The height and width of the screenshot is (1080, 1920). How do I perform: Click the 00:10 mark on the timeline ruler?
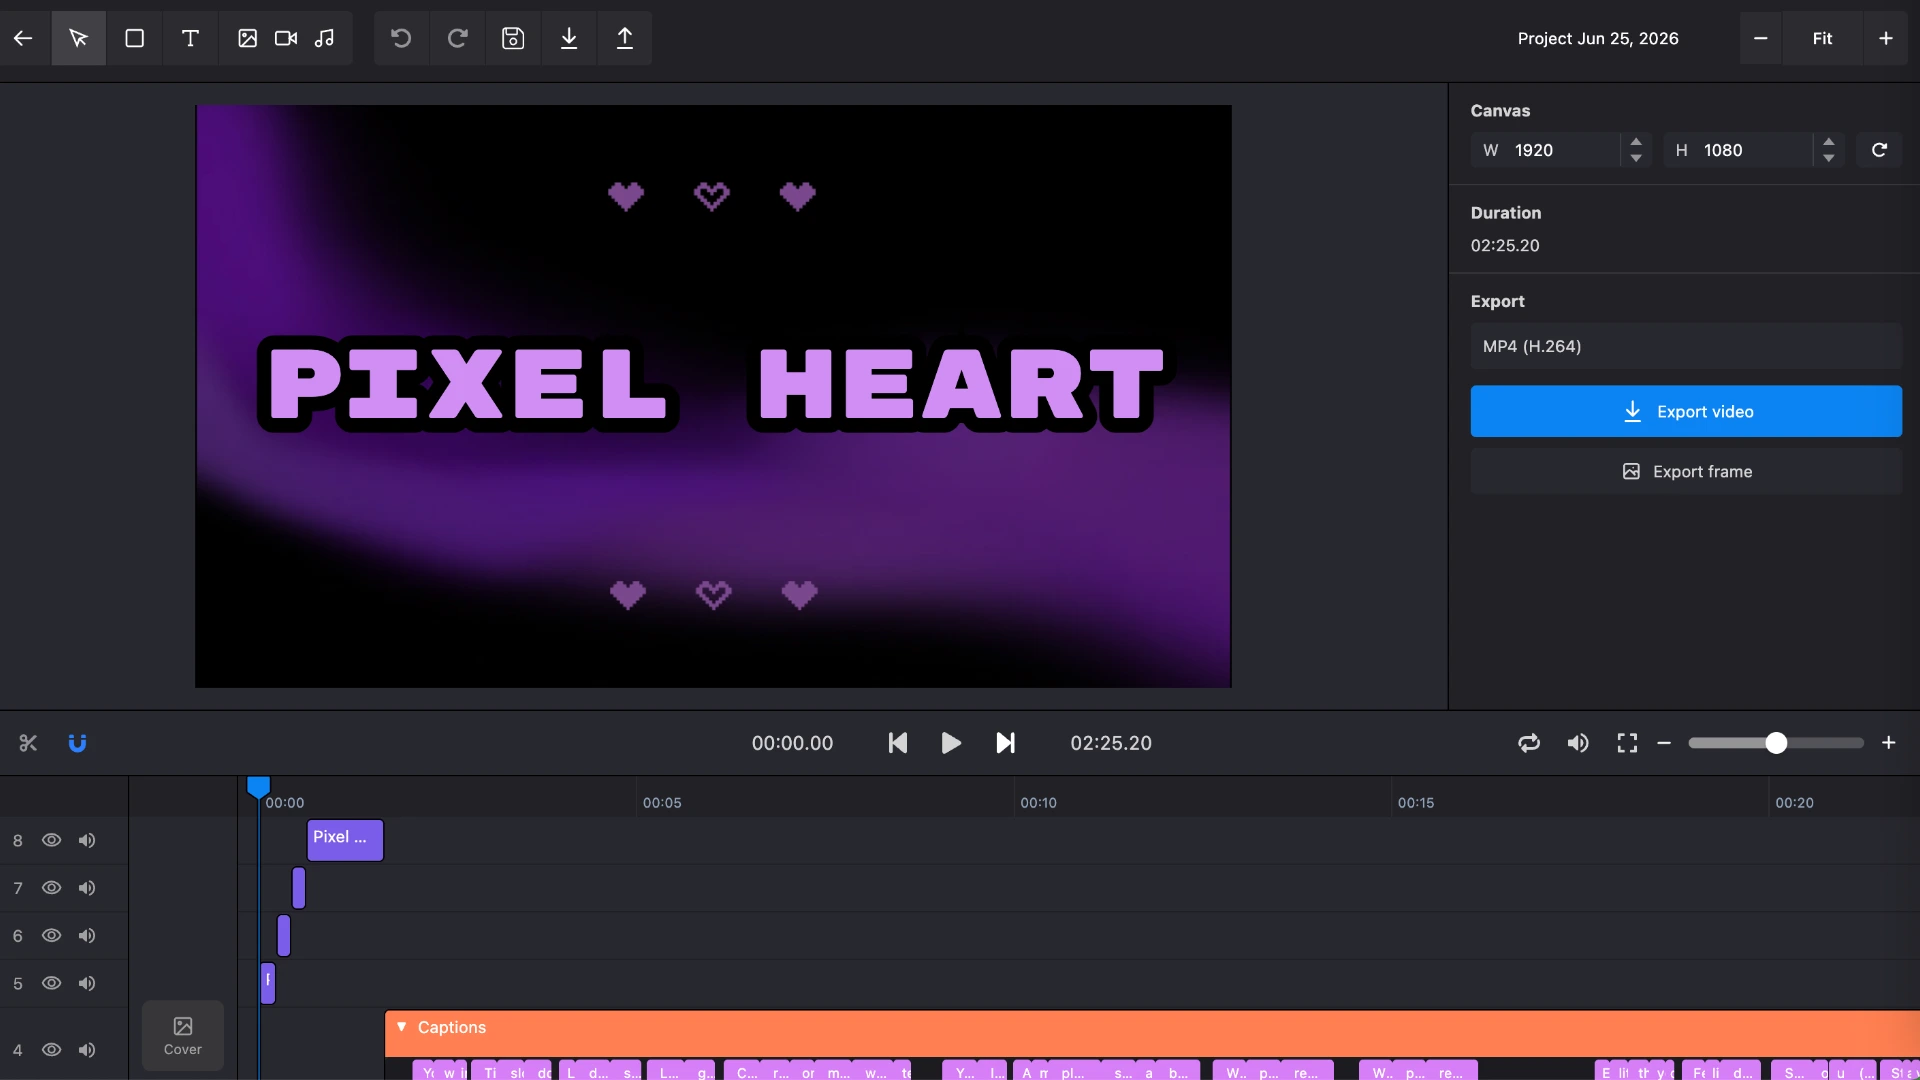click(1038, 803)
